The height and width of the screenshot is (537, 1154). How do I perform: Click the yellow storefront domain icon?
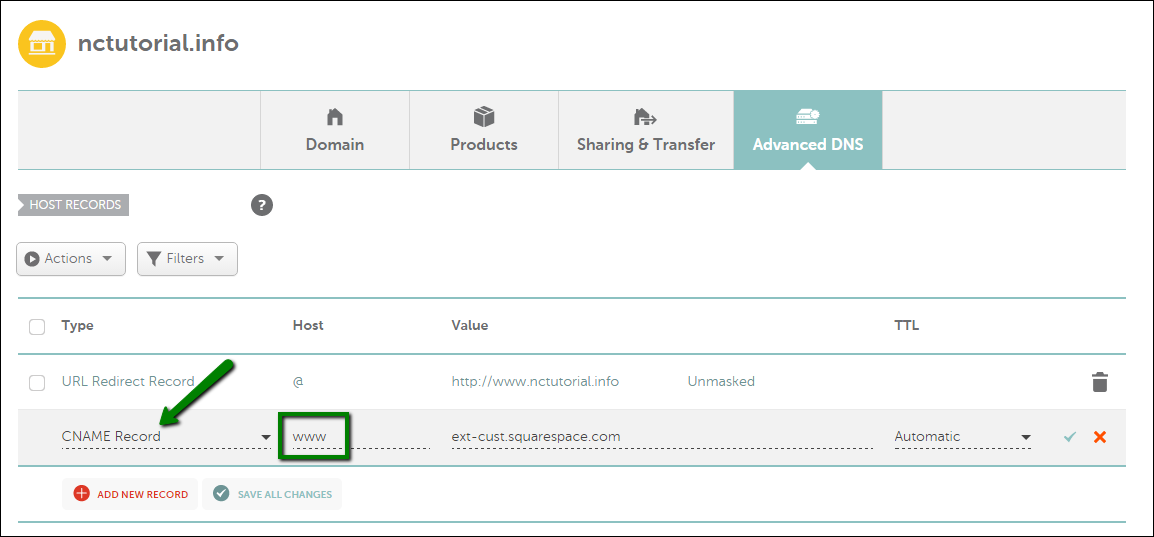coord(42,44)
